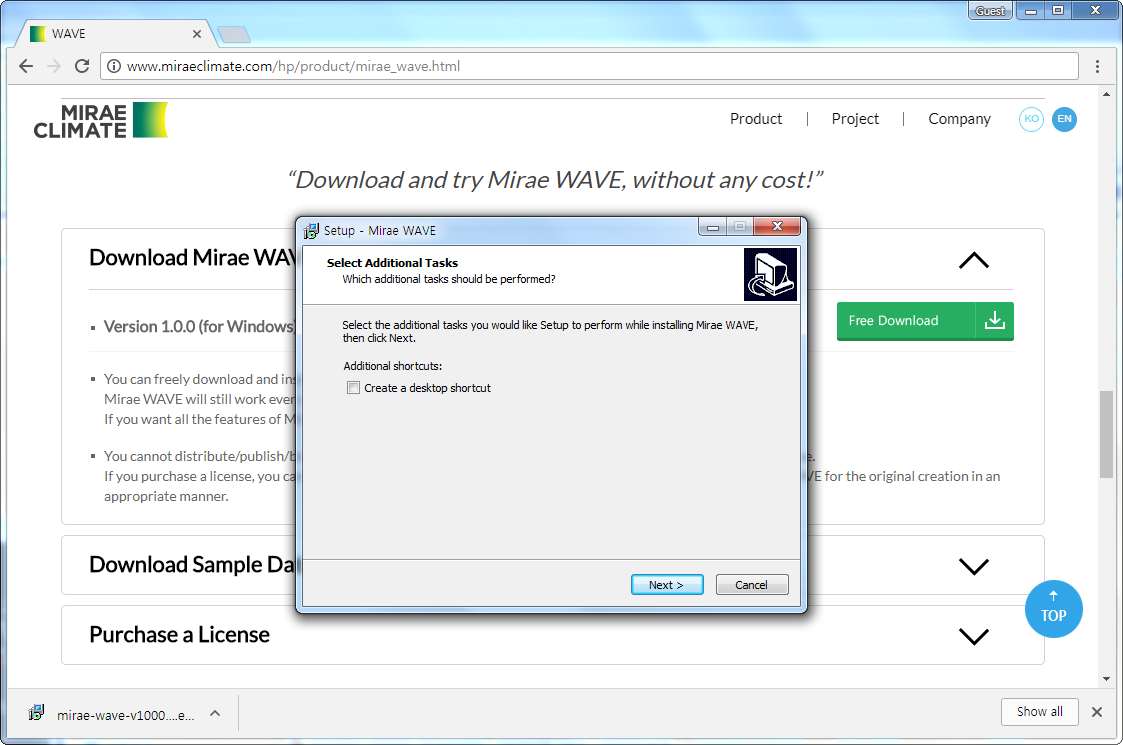The height and width of the screenshot is (745, 1123).
Task: Open the Product menu
Action: (x=756, y=119)
